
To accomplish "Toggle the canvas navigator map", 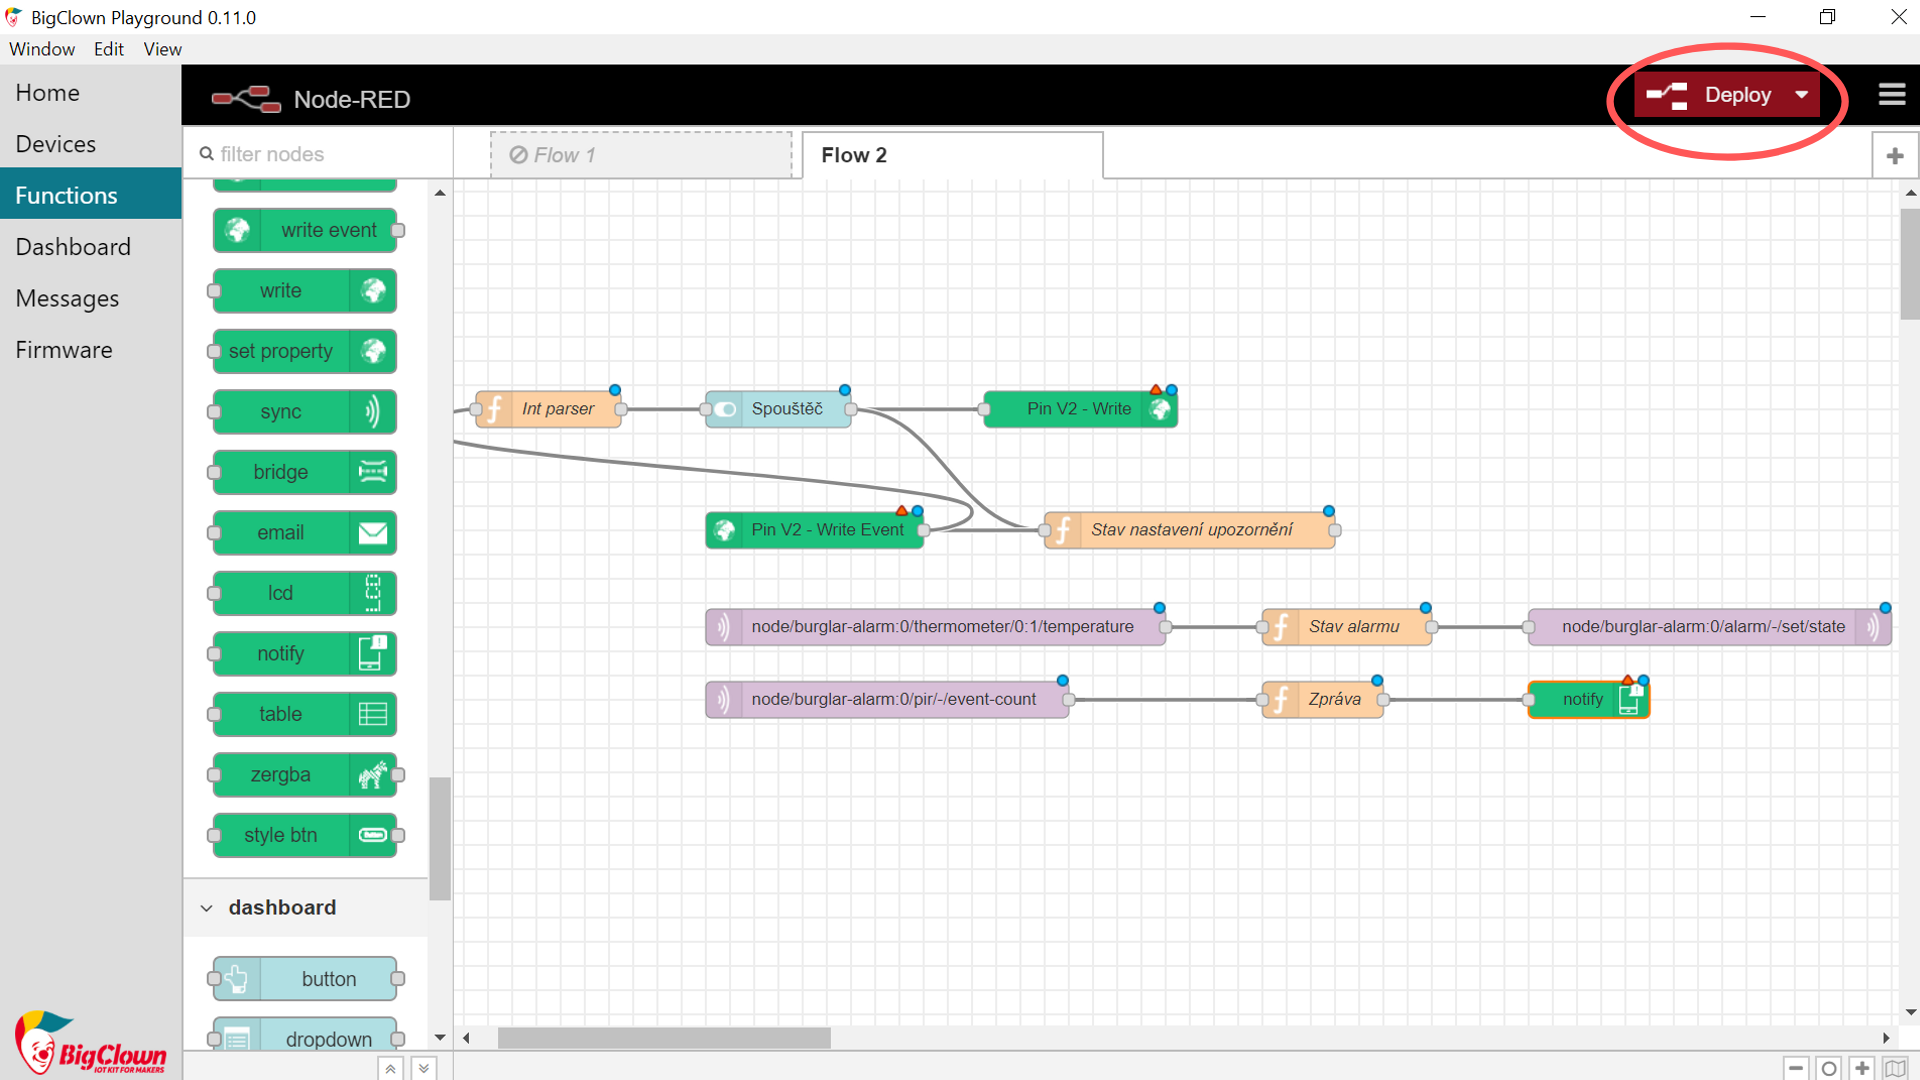I will point(1895,1068).
